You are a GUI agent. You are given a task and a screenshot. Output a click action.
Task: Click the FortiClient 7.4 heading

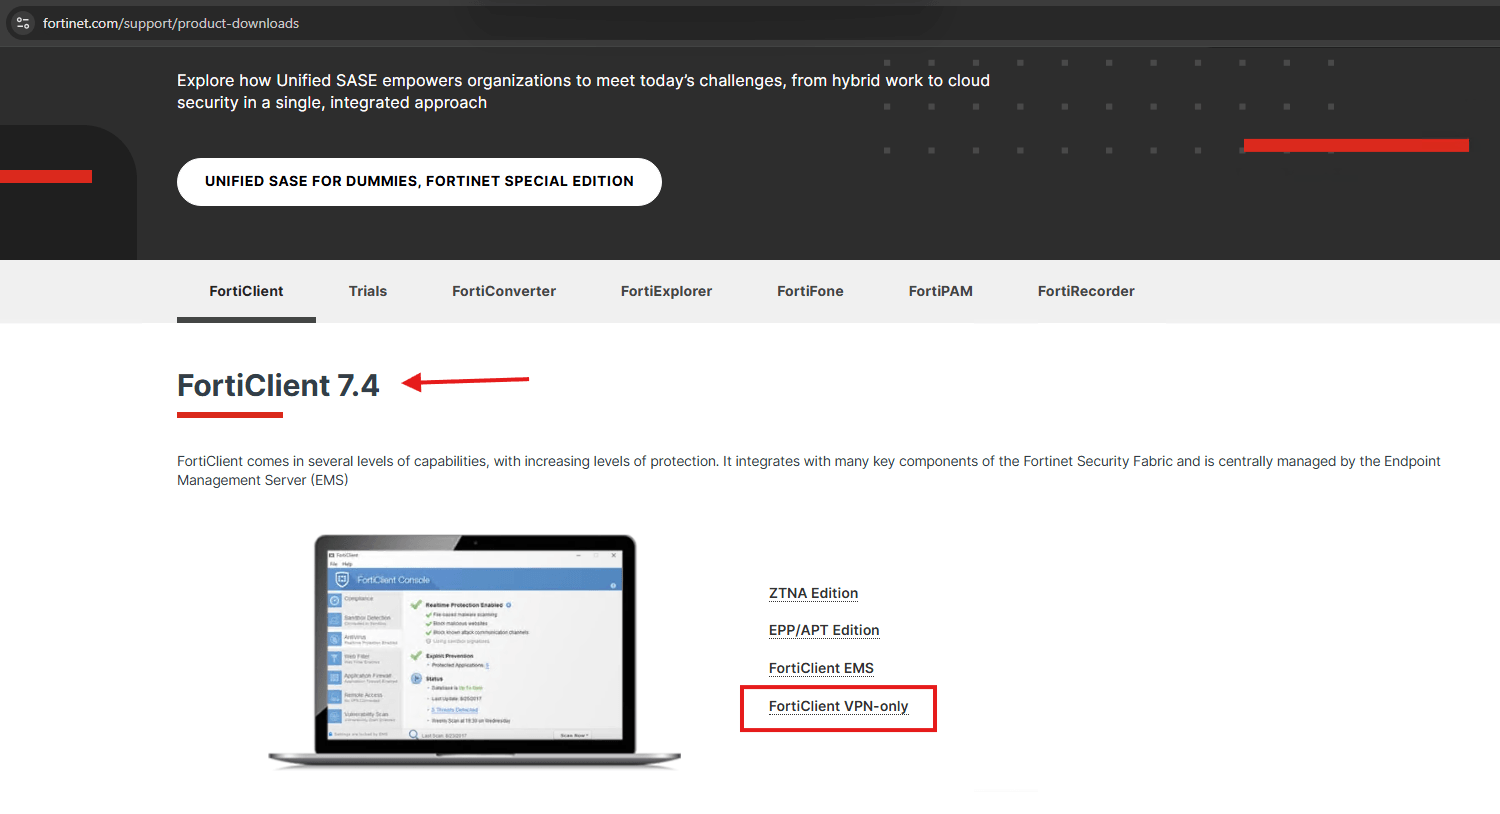coord(278,385)
